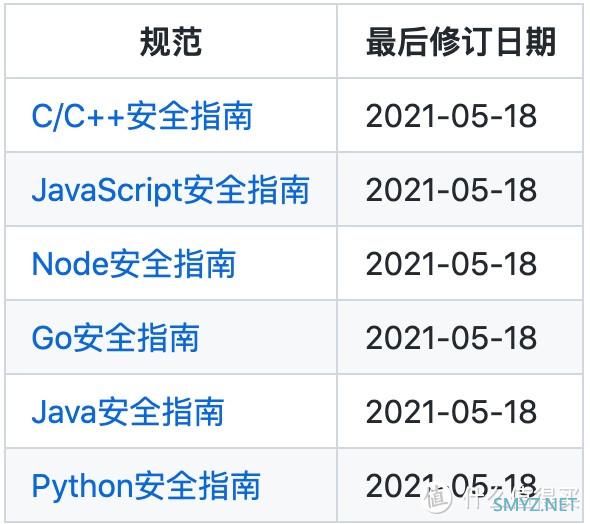Open the Java安全指南 link
The image size is (590, 524).
(128, 412)
